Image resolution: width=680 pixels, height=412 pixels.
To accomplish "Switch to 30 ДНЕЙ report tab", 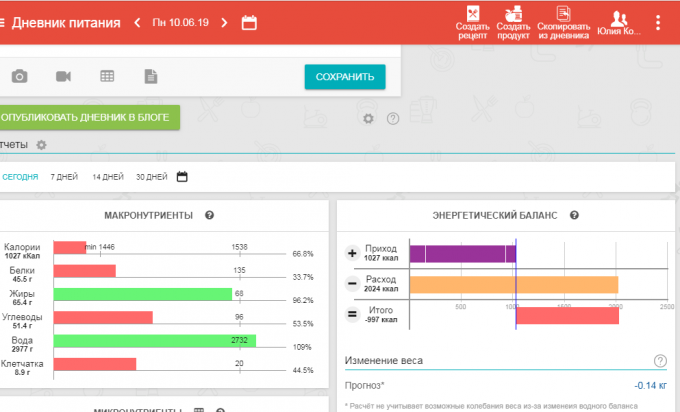I will (x=151, y=177).
